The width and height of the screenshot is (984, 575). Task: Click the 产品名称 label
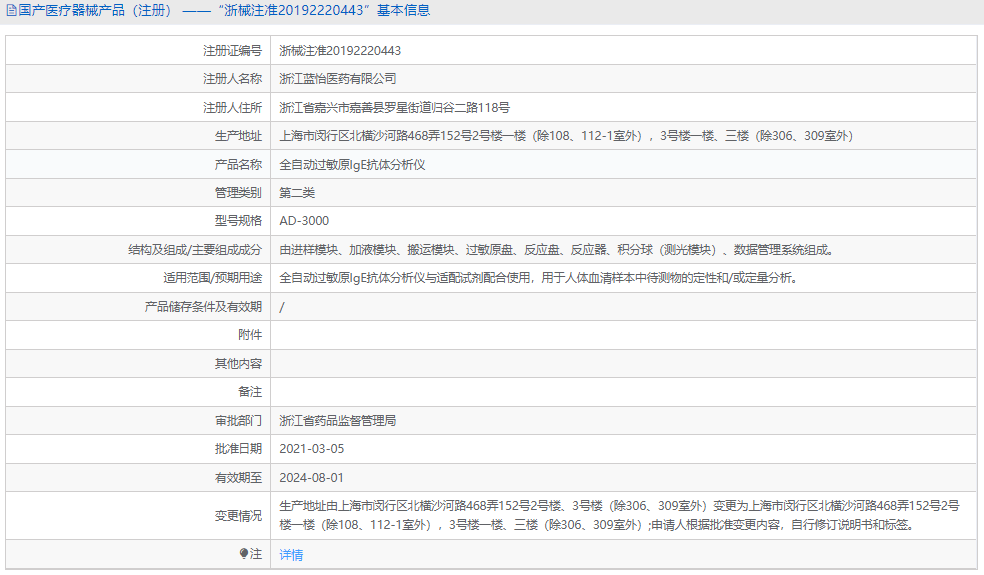tap(238, 165)
